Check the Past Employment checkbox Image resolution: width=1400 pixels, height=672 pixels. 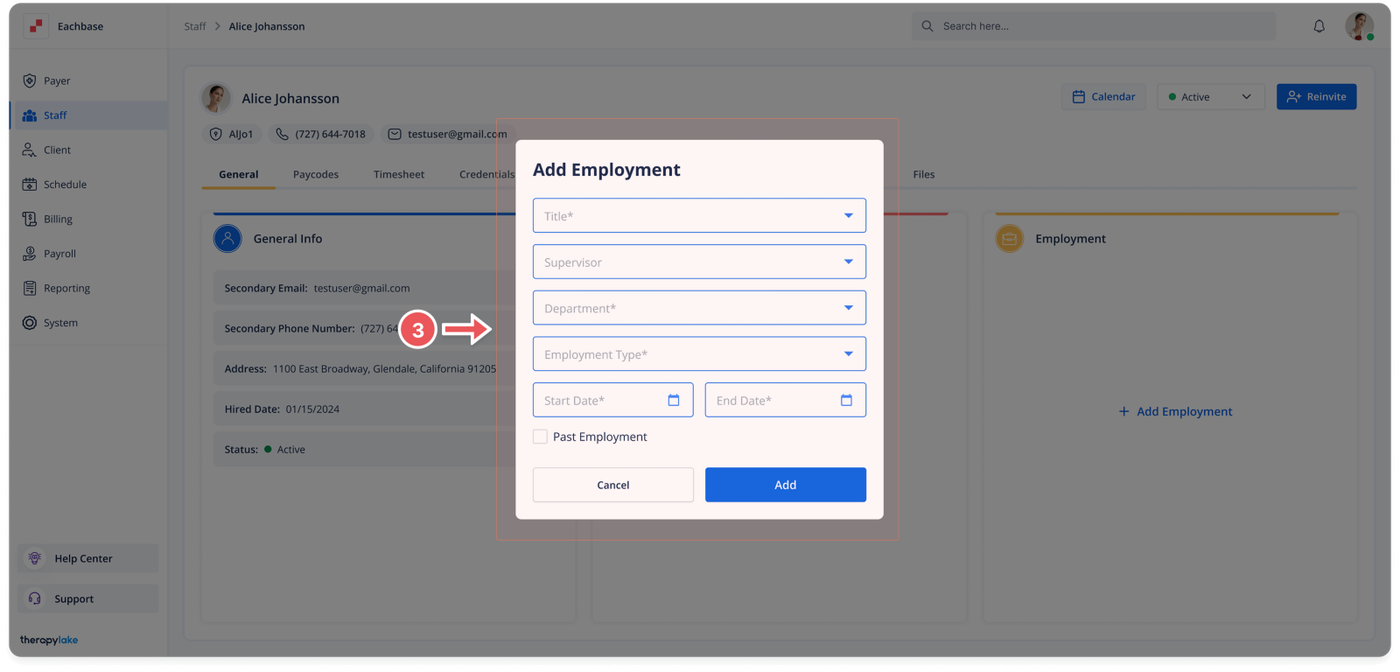tap(540, 437)
